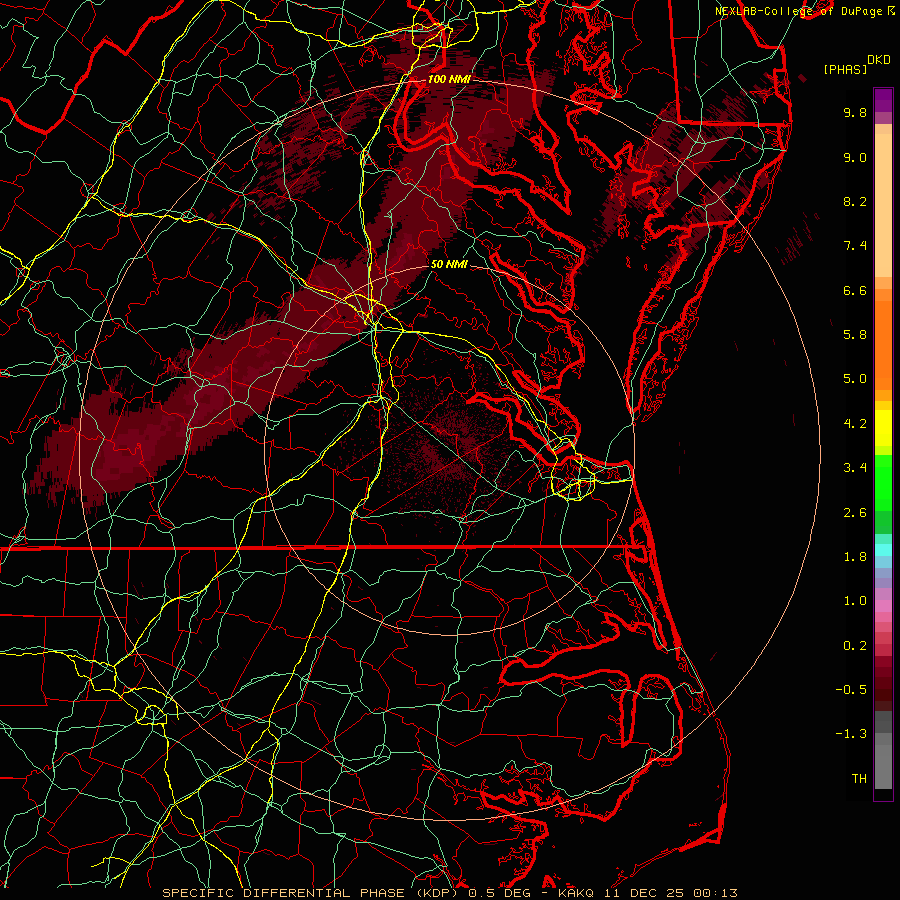This screenshot has height=900, width=900.
Task: Select the 50 NMI range ring label
Action: 449,264
